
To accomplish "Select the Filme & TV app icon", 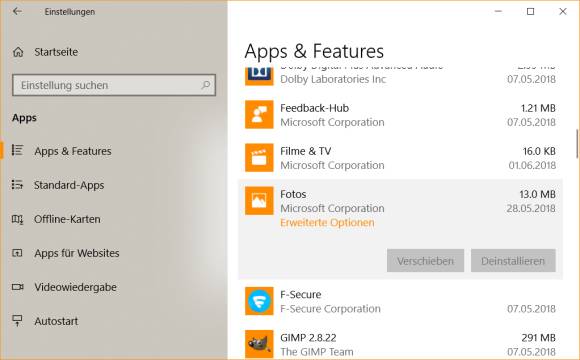I will click(259, 158).
